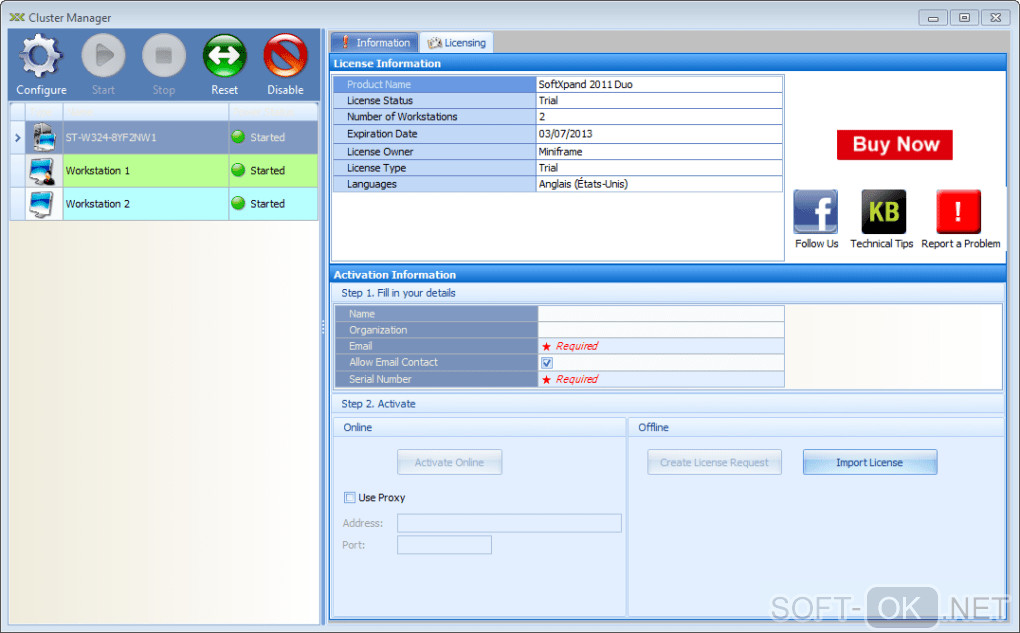Select the Workstation 2 name cell
Image resolution: width=1020 pixels, height=633 pixels.
[x=146, y=204]
